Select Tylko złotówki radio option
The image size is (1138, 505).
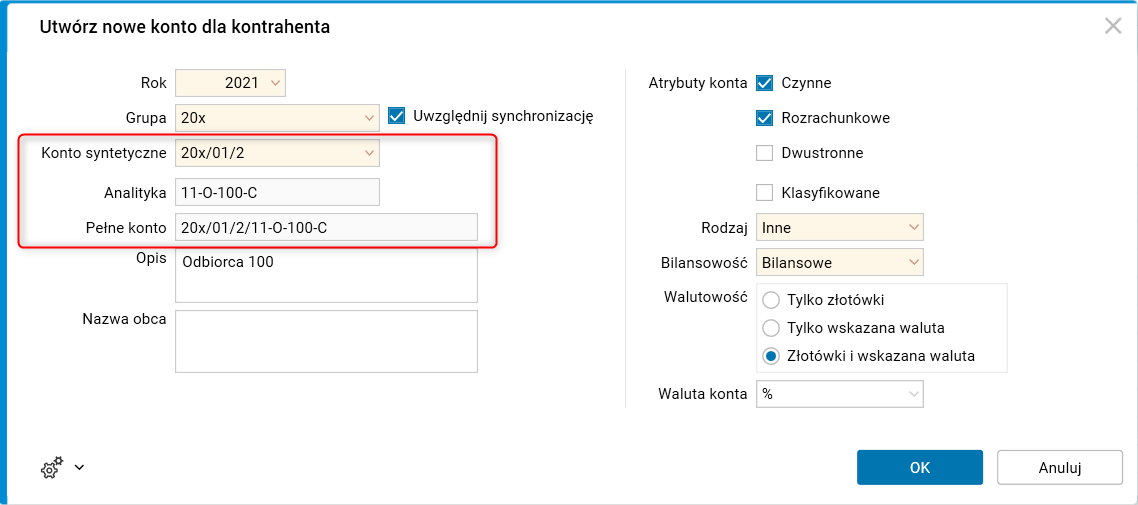pyautogui.click(x=771, y=300)
